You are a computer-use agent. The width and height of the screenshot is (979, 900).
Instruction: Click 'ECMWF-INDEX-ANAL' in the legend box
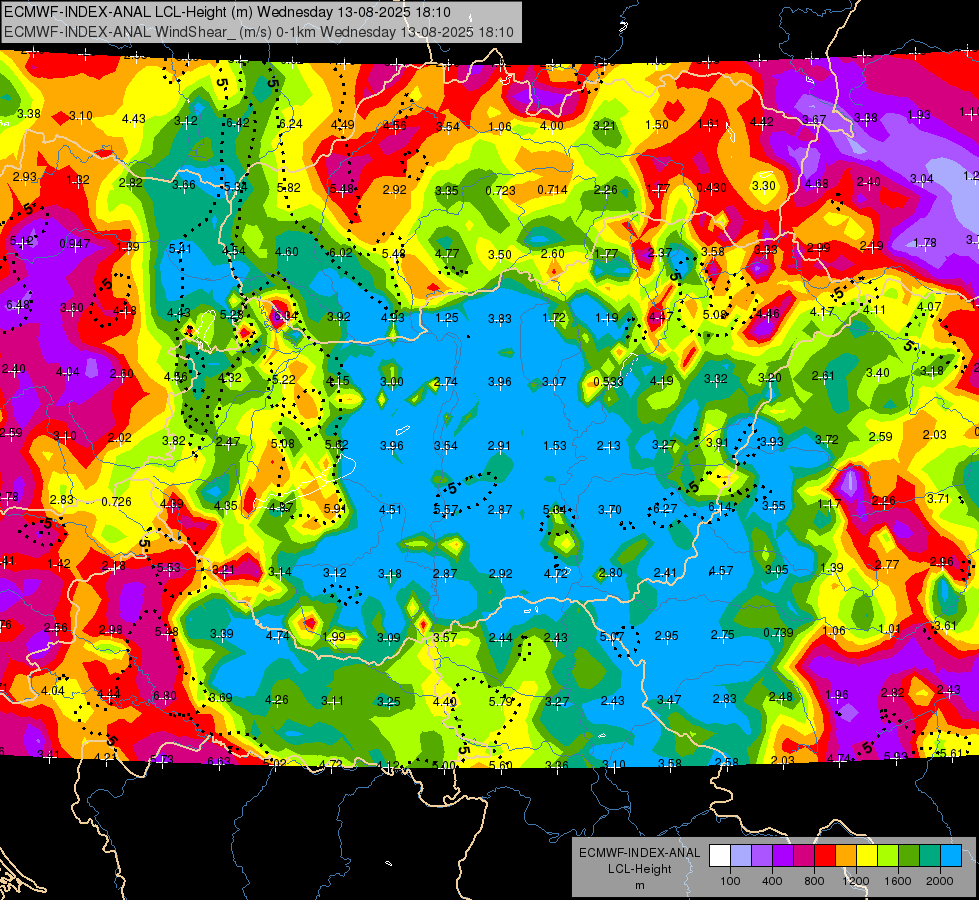(x=639, y=853)
